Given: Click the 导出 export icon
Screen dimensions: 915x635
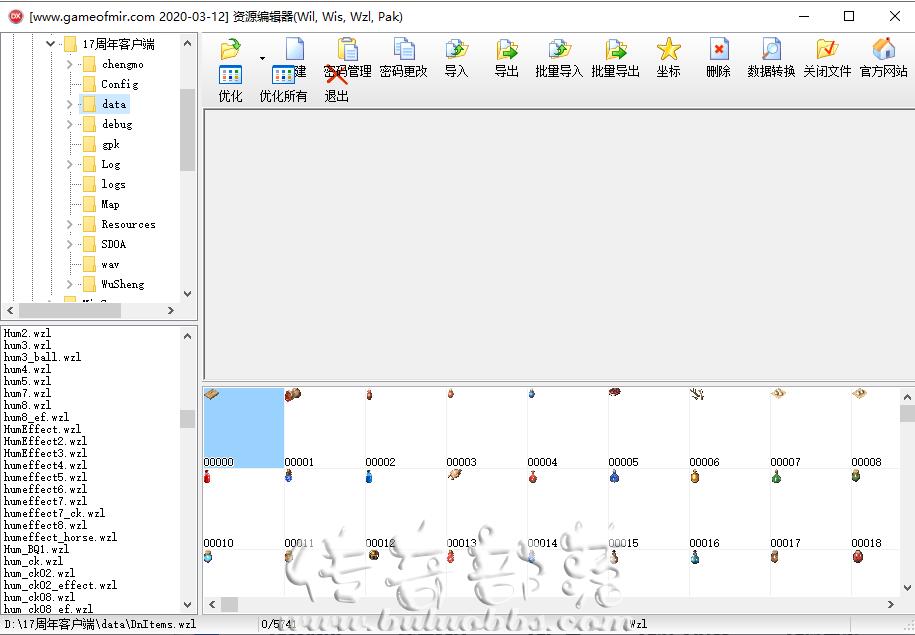Looking at the screenshot, I should pyautogui.click(x=507, y=49).
